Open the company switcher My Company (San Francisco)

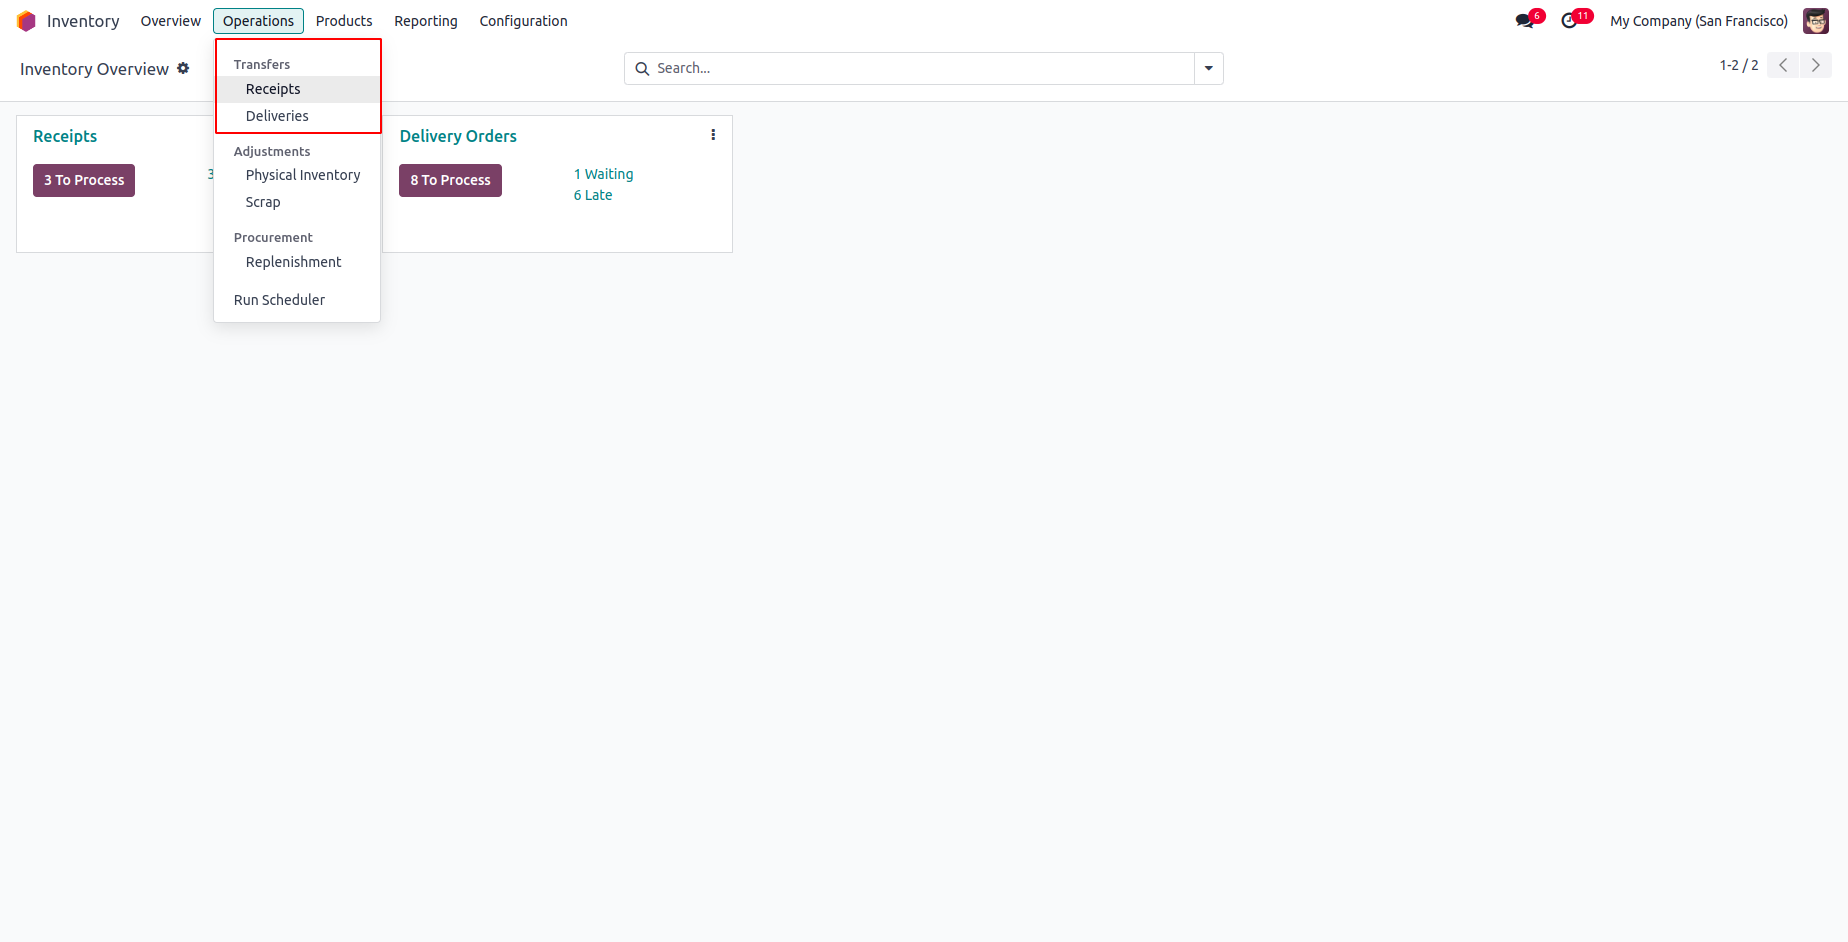point(1699,21)
